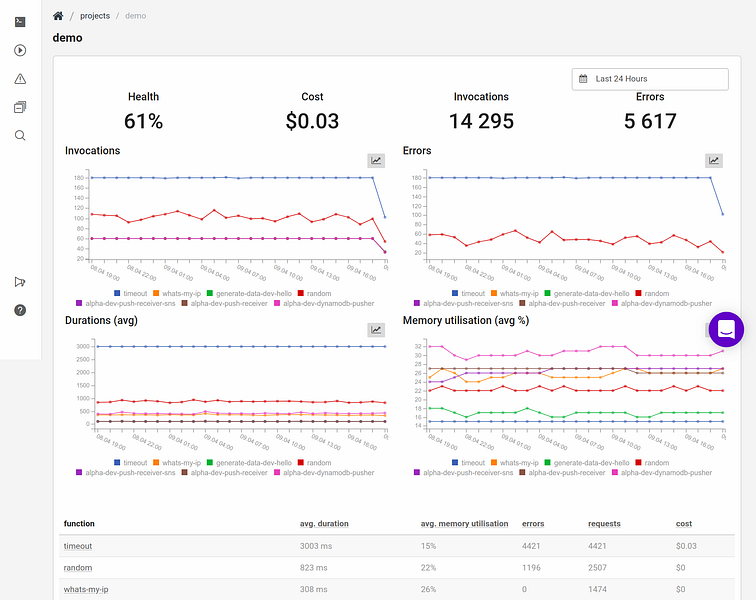This screenshot has height=600, width=756.
Task: Open the search magnifier icon in sidebar
Action: 20,136
